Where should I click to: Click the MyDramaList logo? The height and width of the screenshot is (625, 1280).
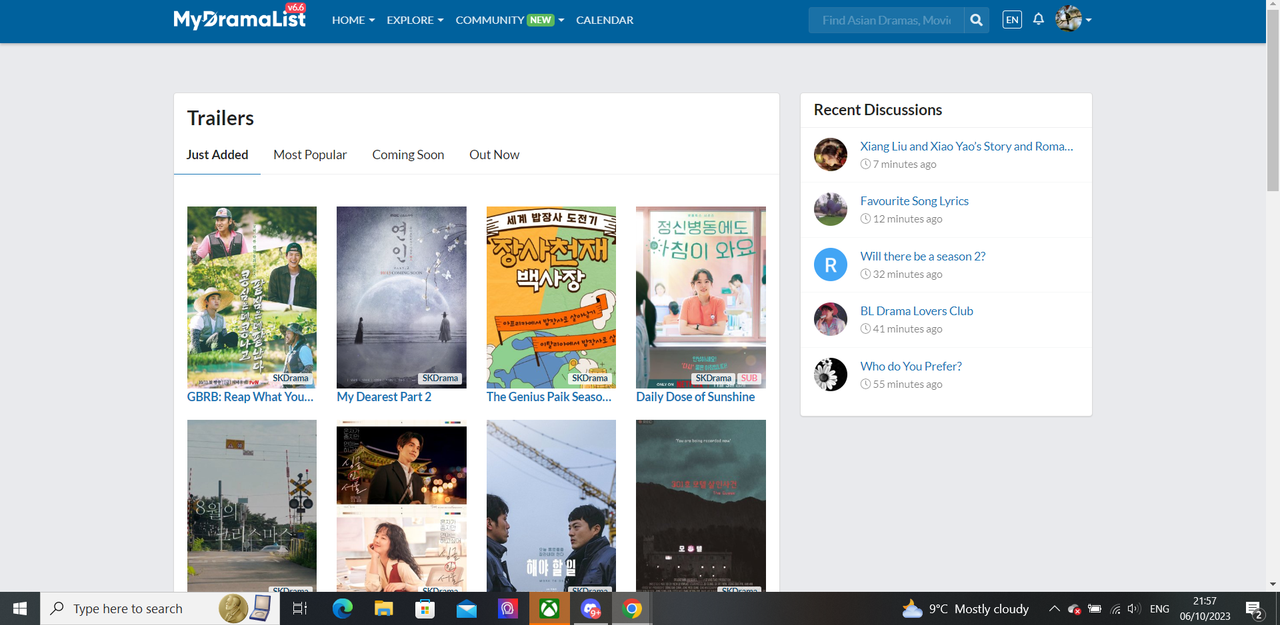pyautogui.click(x=240, y=17)
